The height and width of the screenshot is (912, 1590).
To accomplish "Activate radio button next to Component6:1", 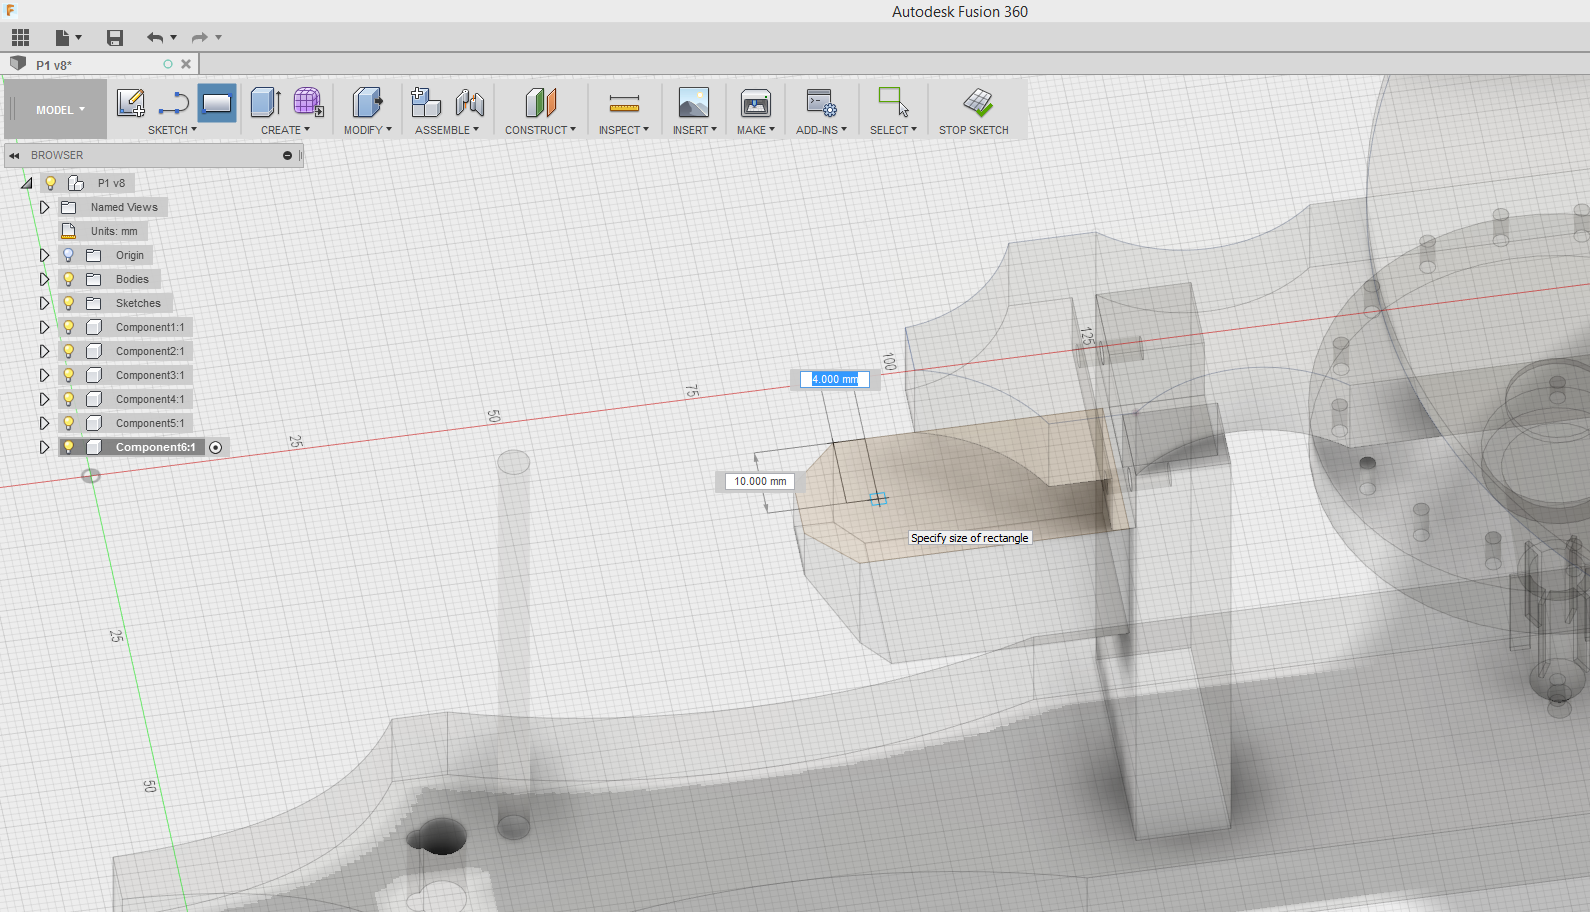I will click(x=215, y=447).
